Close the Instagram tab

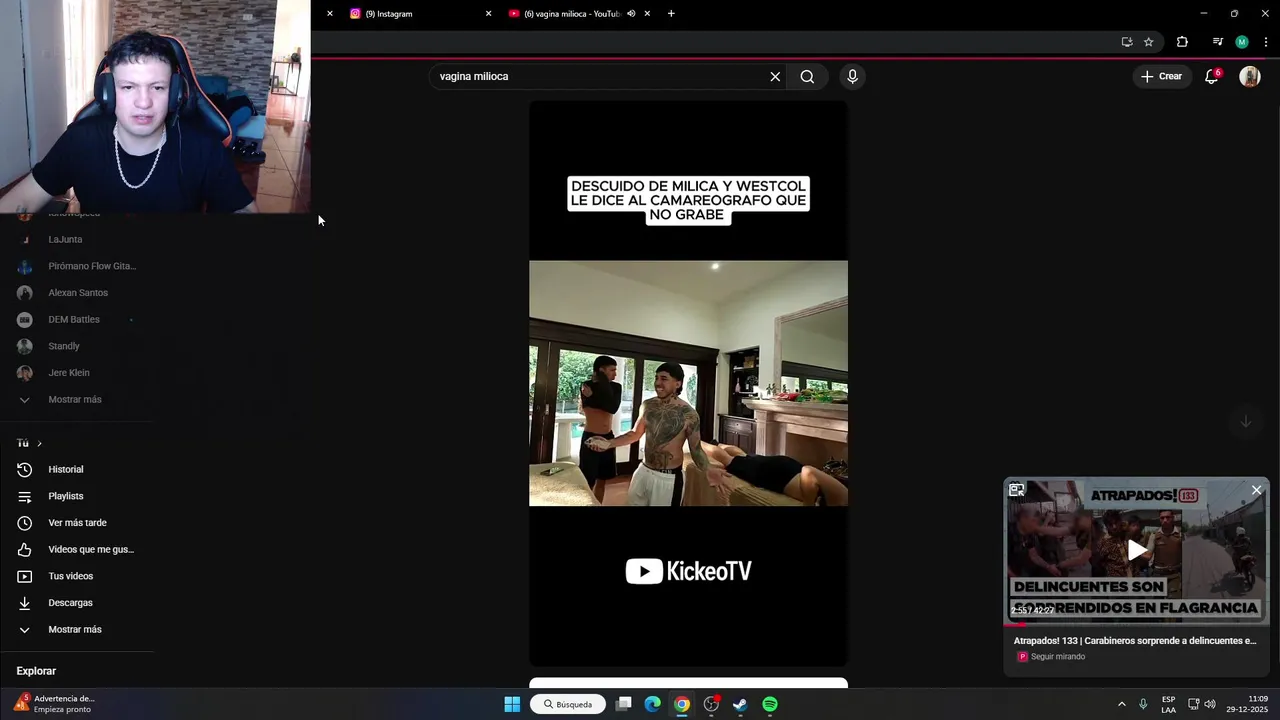488,14
